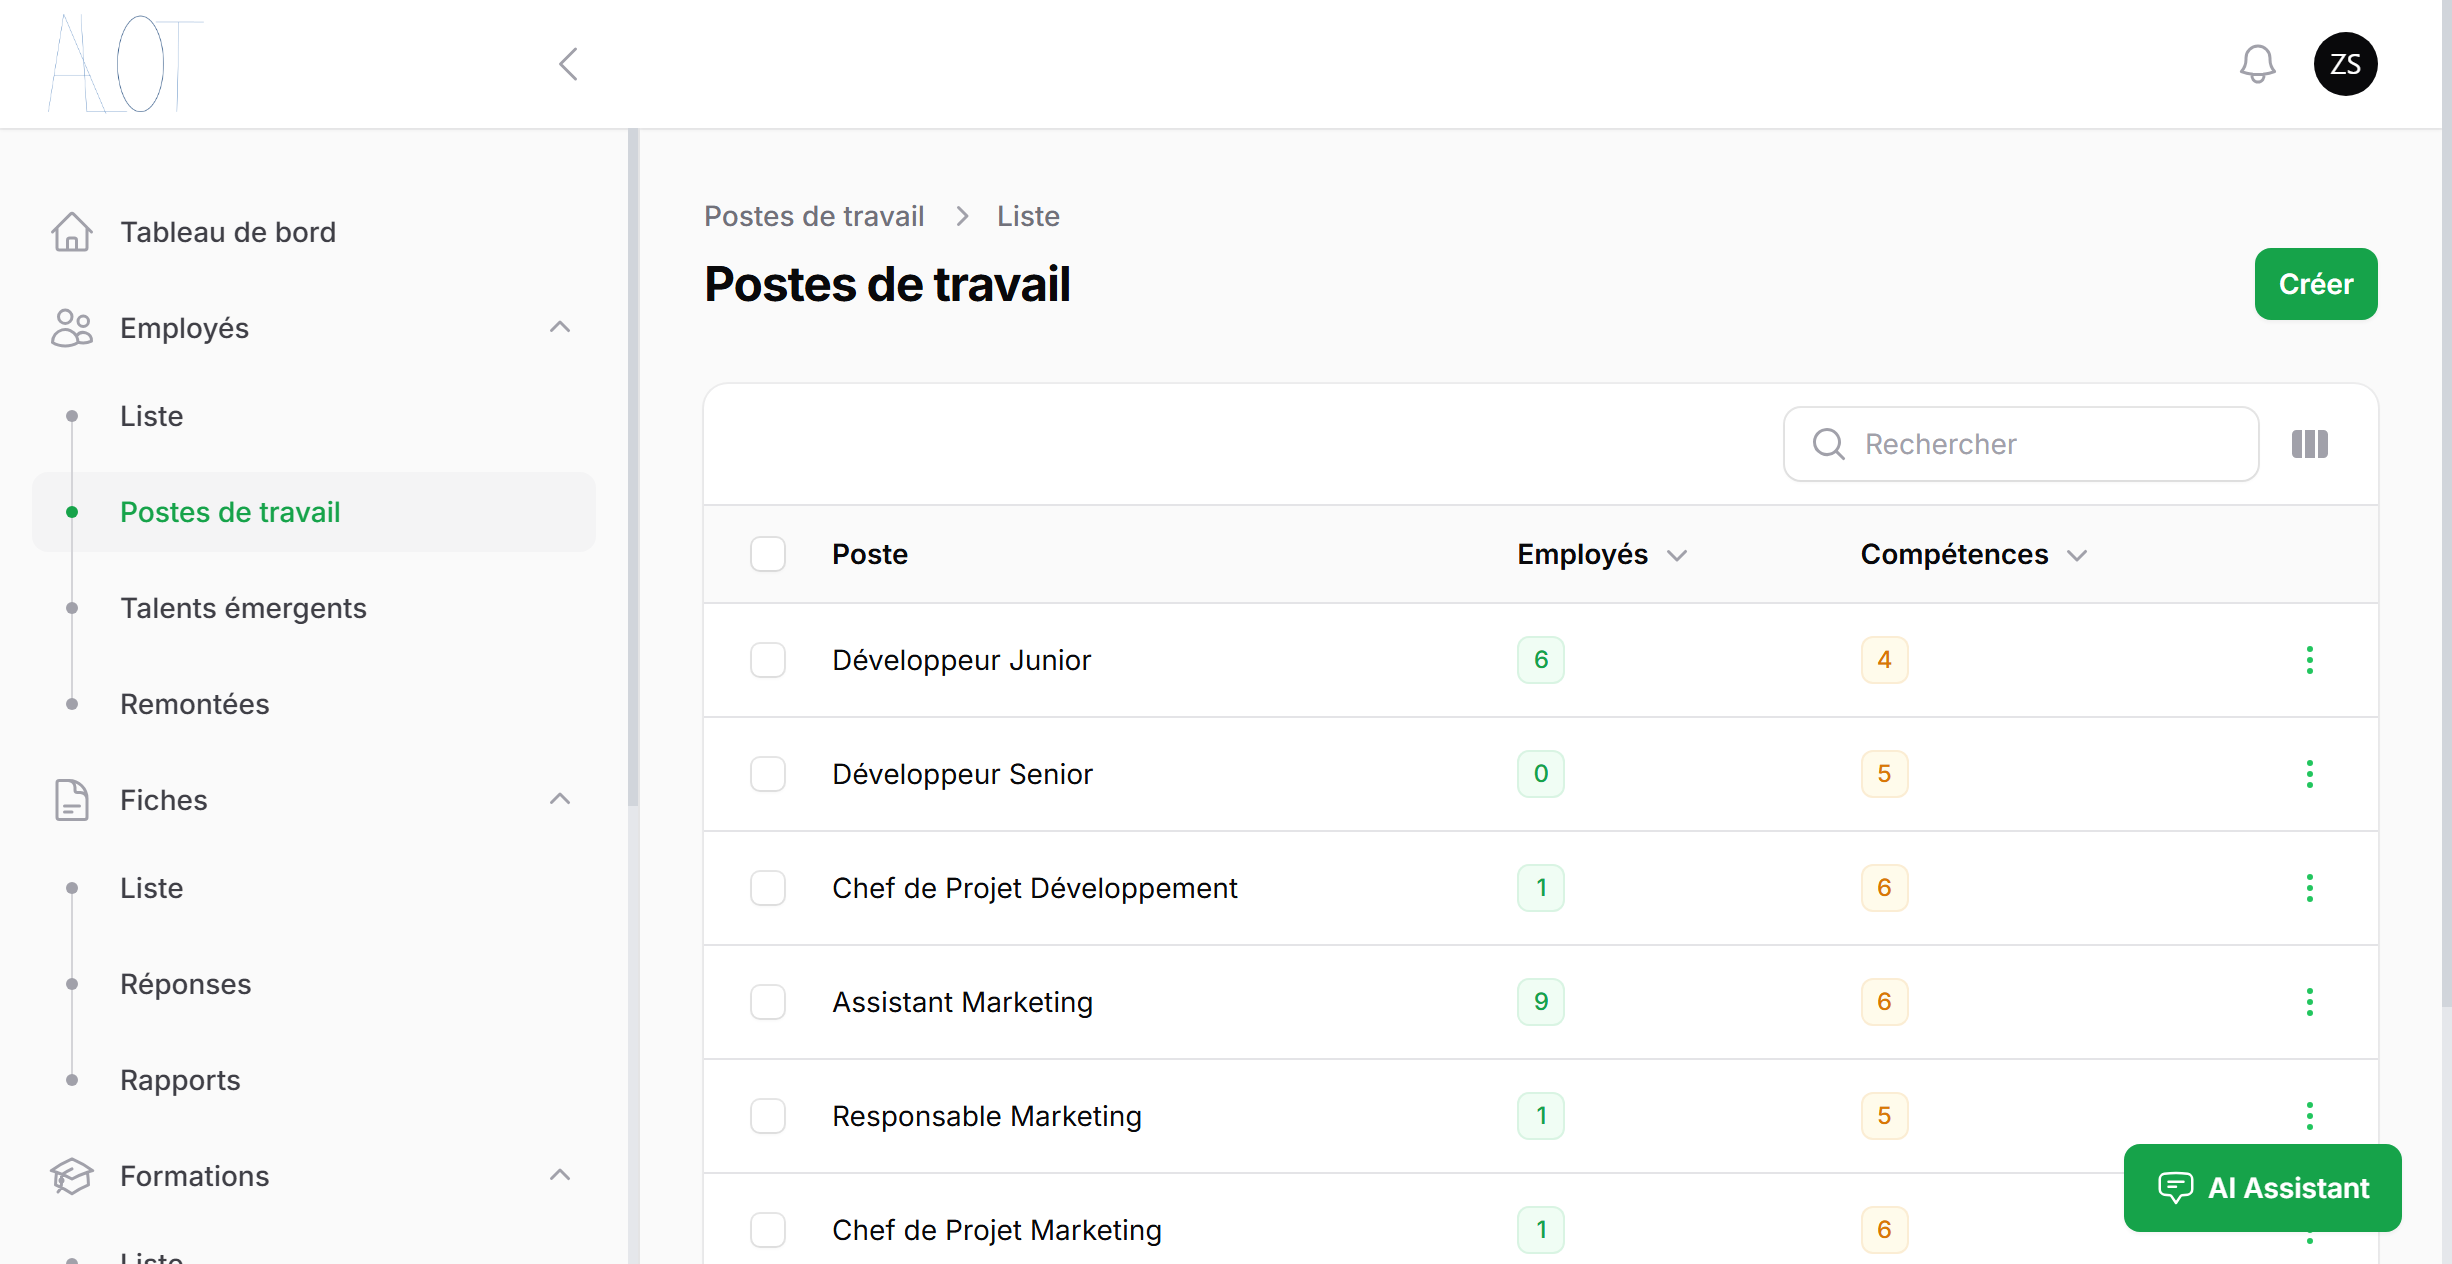Check the Développeur Junior row checkbox

768,660
